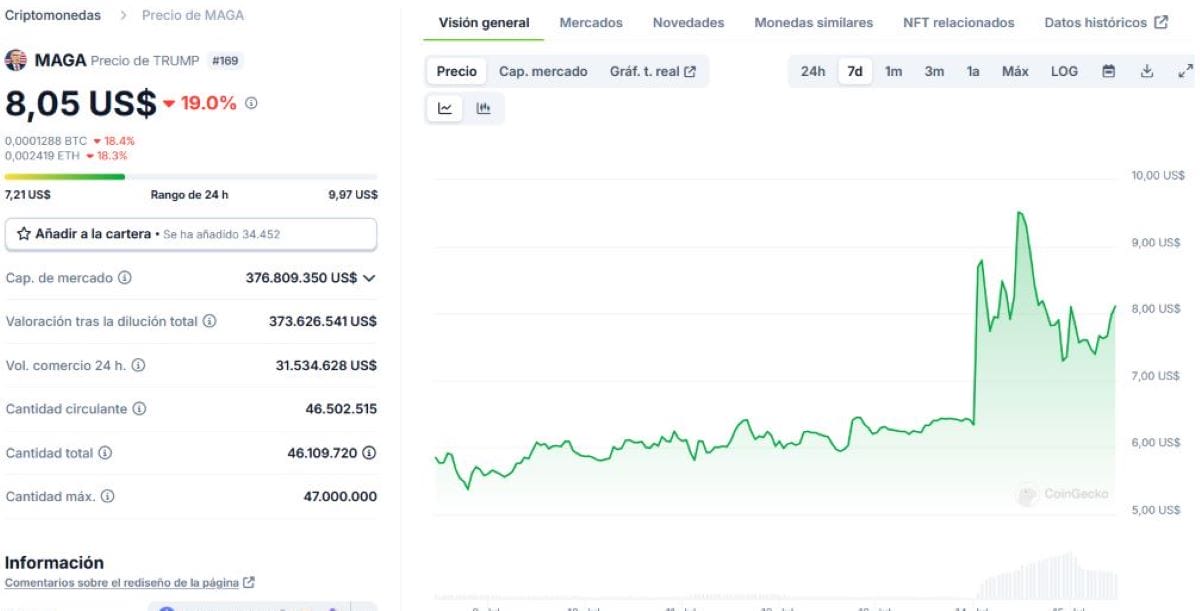Set chart range to 3m
This screenshot has height=611, width=1200.
point(934,71)
